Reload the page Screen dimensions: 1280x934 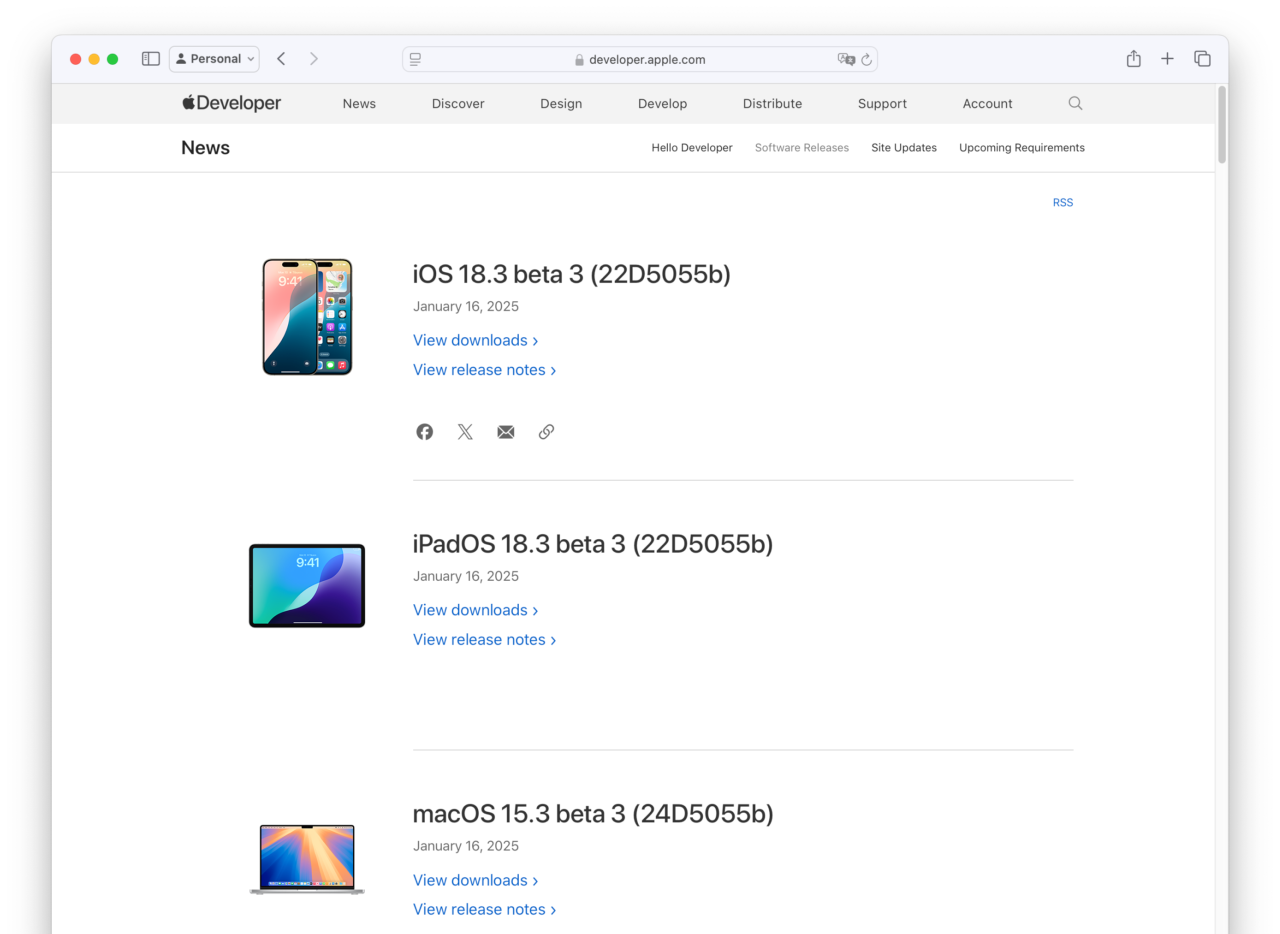click(867, 60)
